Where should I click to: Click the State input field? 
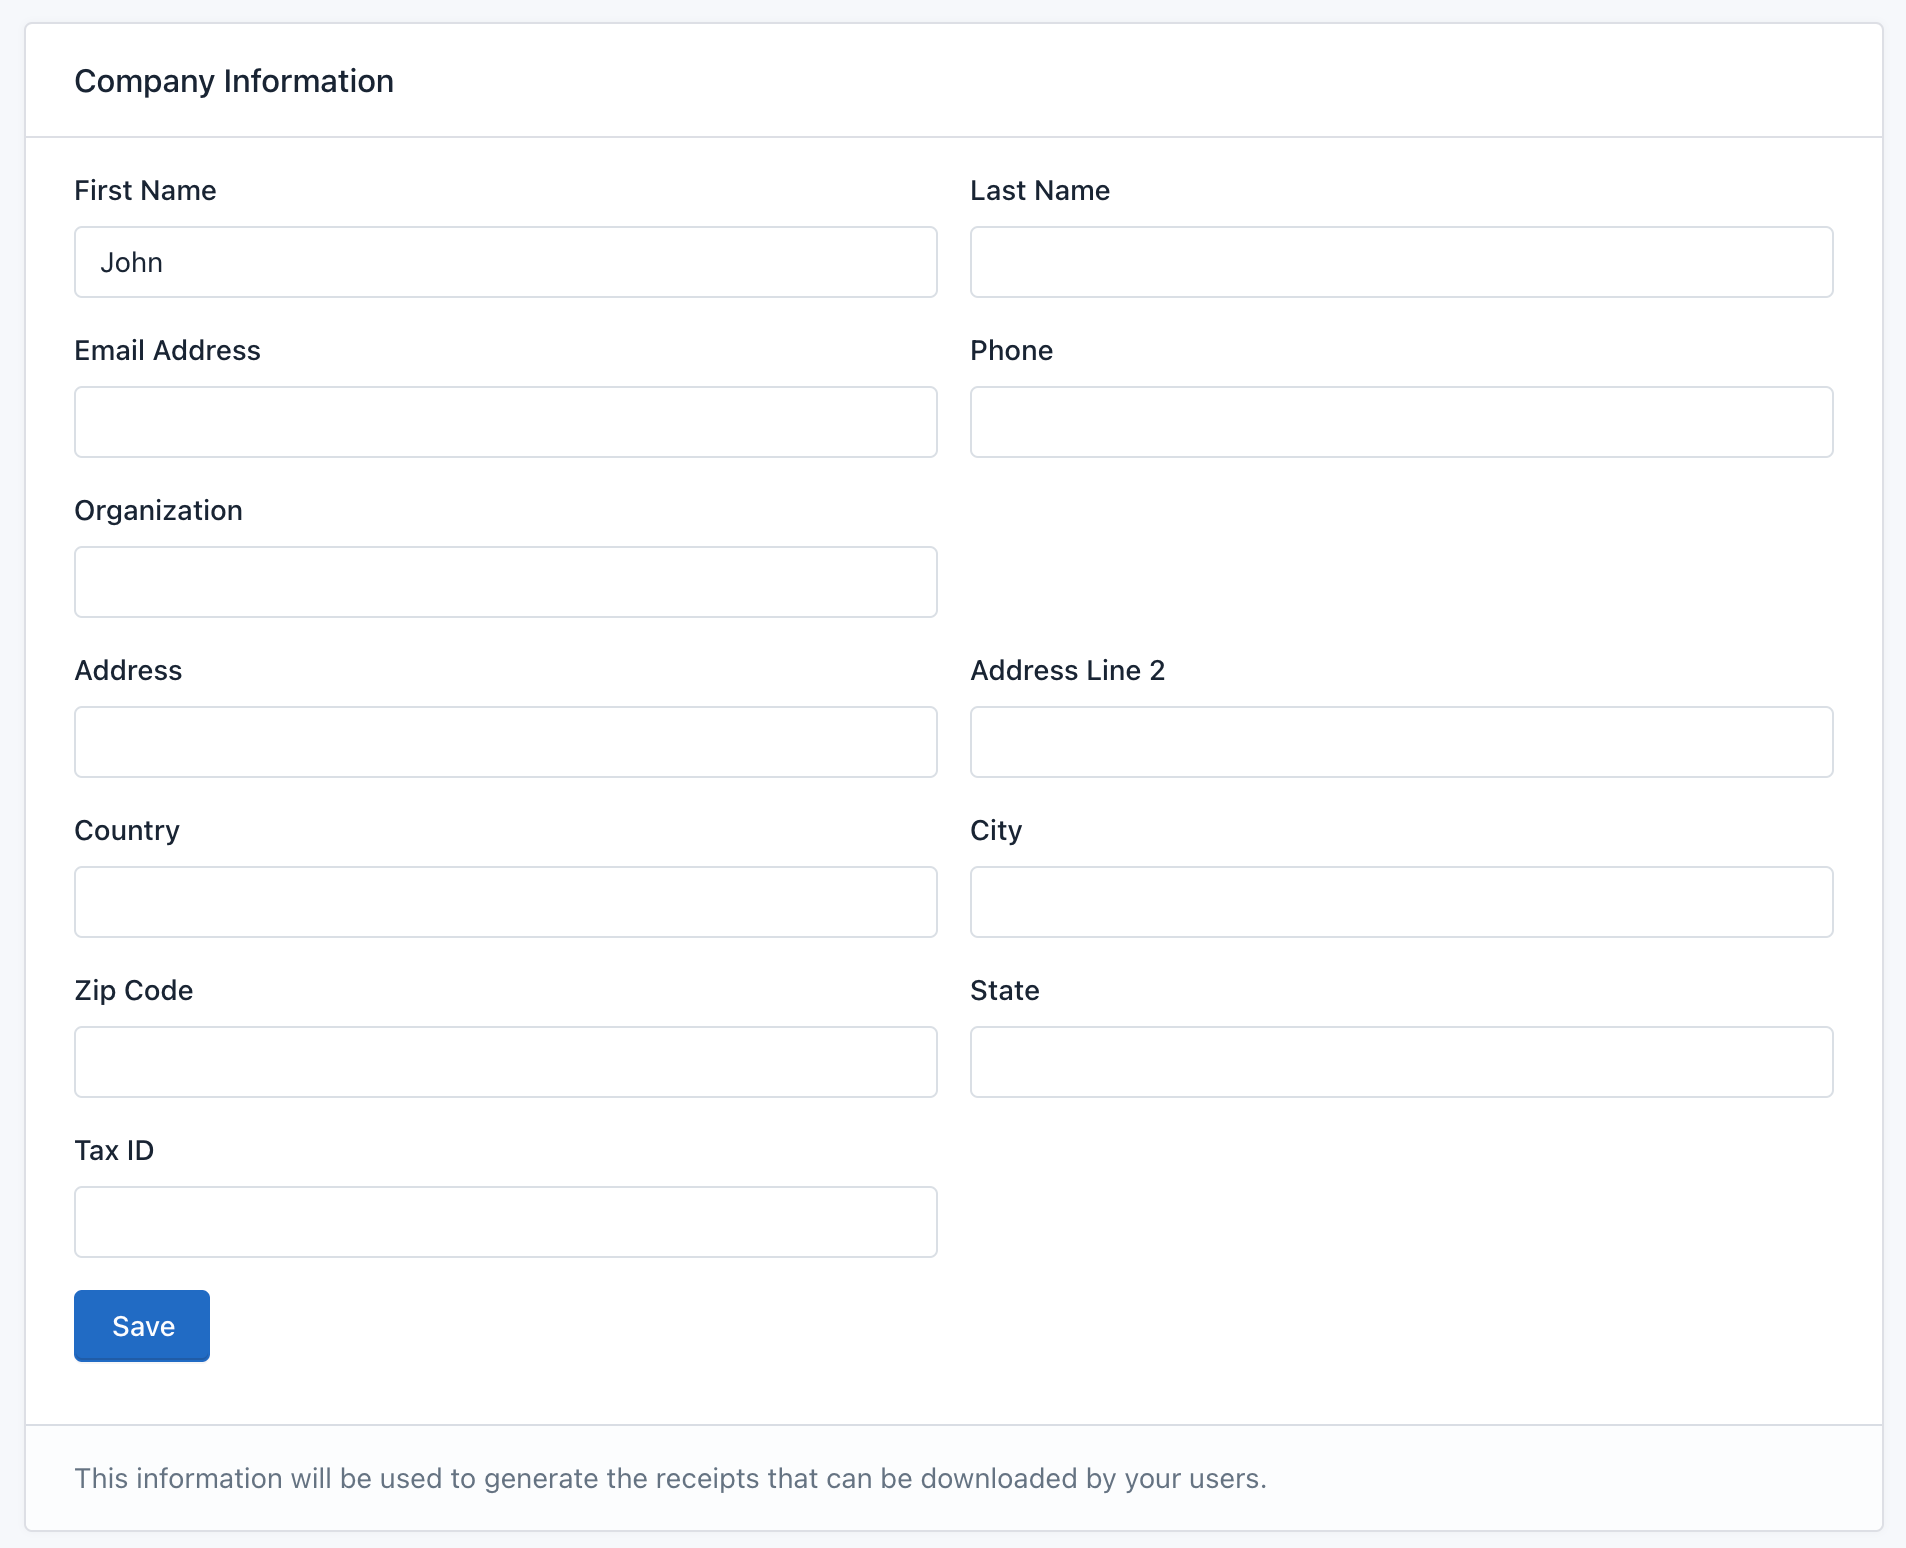(1400, 1061)
